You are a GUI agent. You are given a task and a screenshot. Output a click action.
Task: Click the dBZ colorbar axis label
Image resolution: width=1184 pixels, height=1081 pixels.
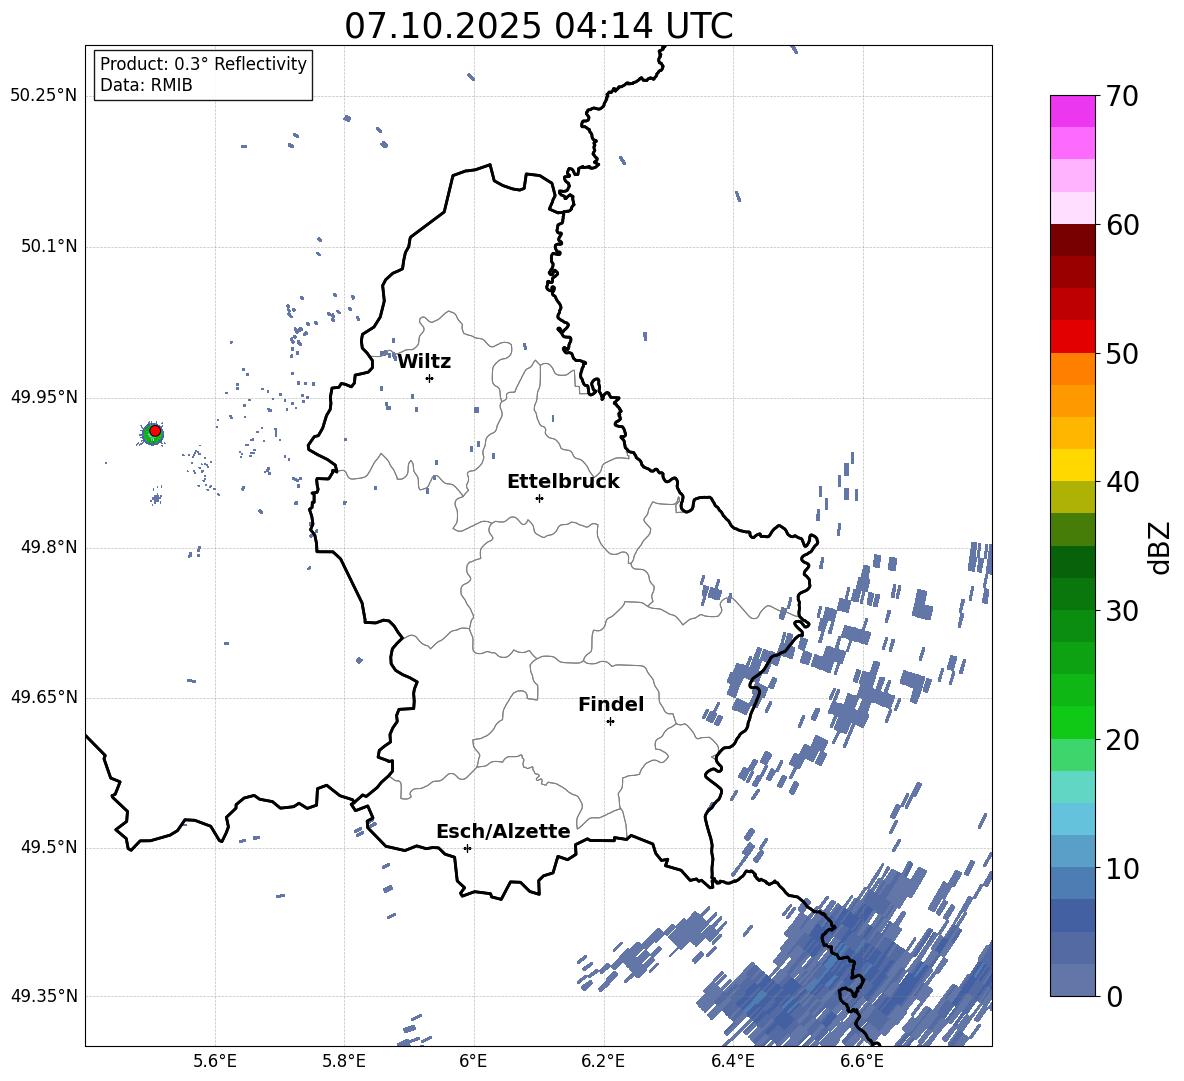click(1160, 547)
